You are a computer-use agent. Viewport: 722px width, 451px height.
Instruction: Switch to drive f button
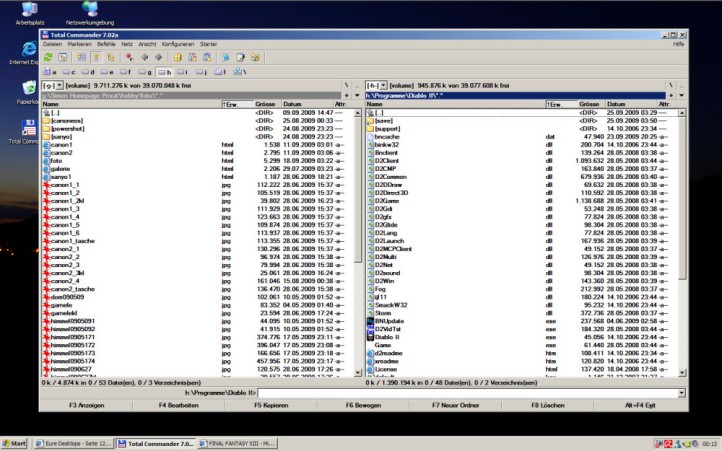click(x=126, y=72)
